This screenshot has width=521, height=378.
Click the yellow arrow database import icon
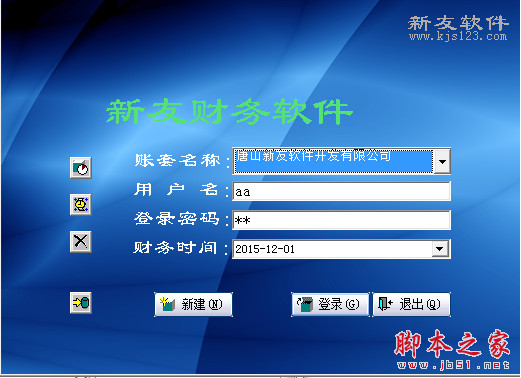tap(81, 303)
